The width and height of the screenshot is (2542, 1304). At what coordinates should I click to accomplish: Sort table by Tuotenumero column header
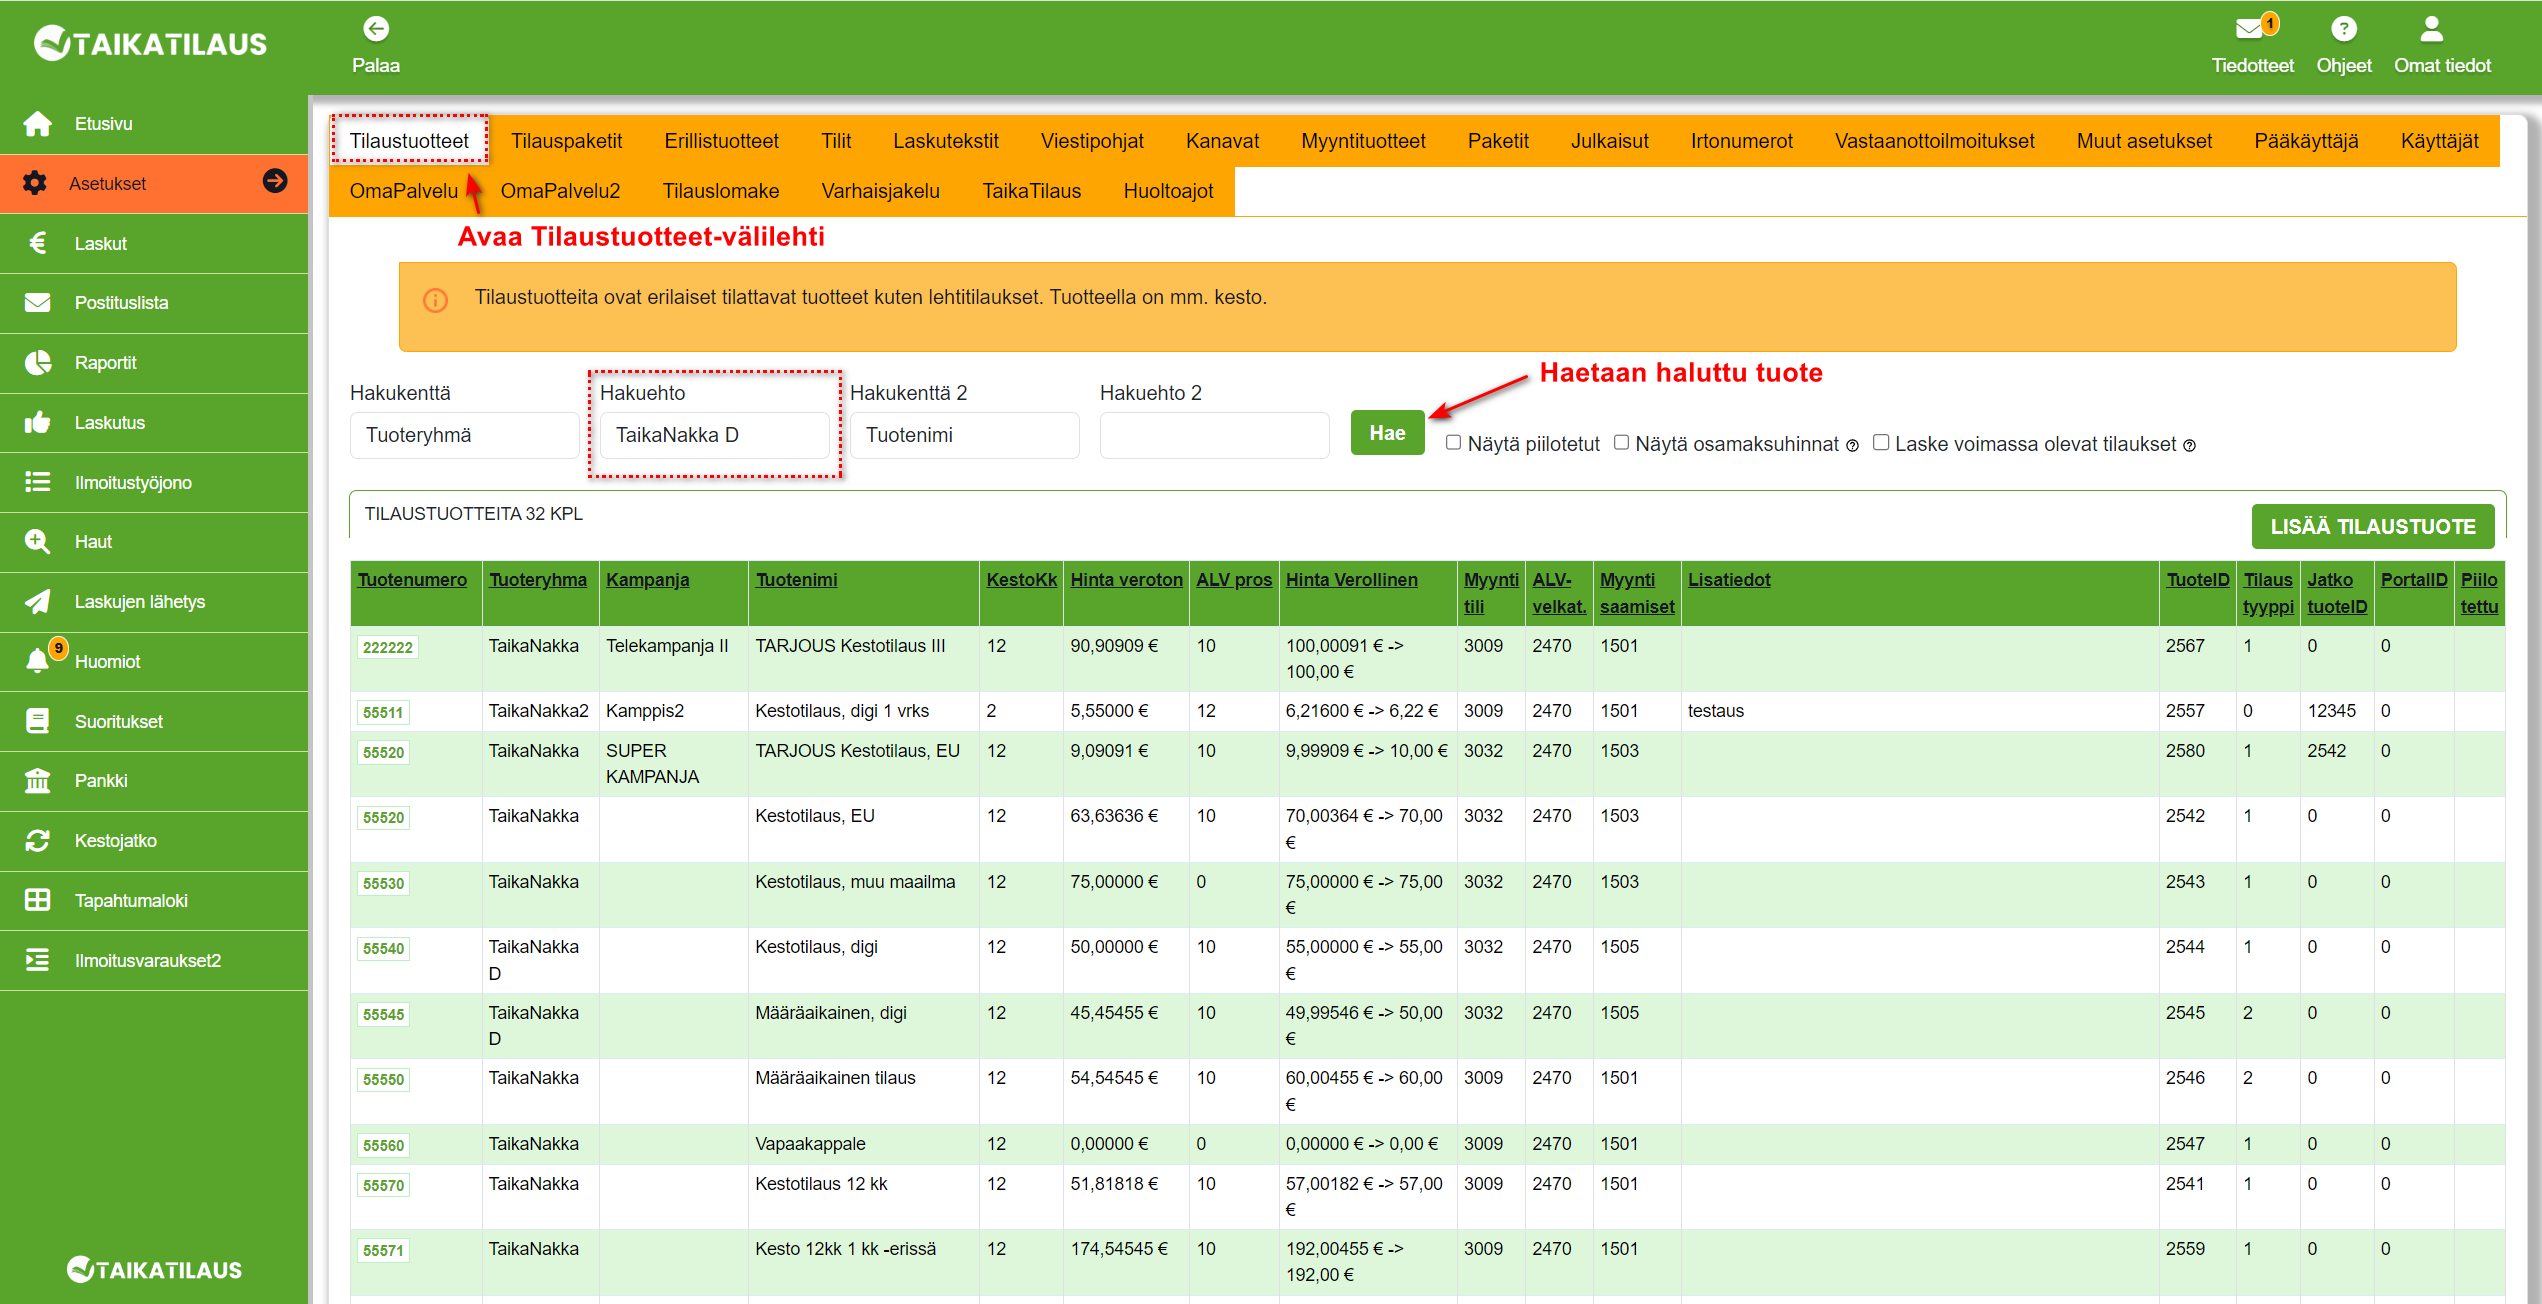point(412,580)
